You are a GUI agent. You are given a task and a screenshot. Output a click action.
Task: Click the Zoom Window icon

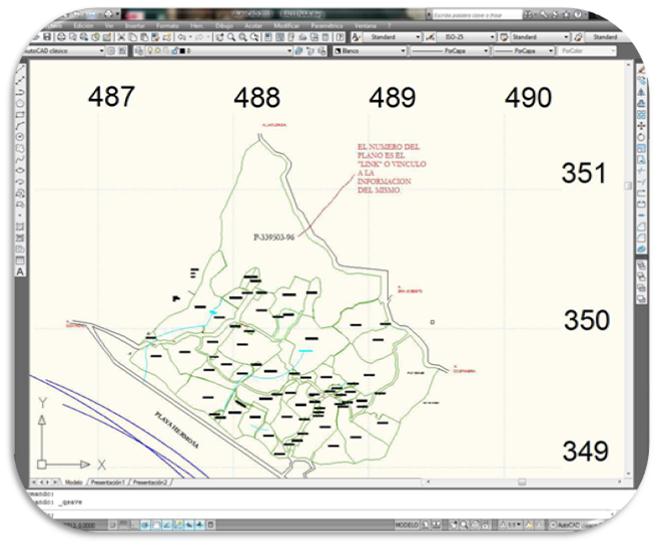pyautogui.click(x=243, y=37)
